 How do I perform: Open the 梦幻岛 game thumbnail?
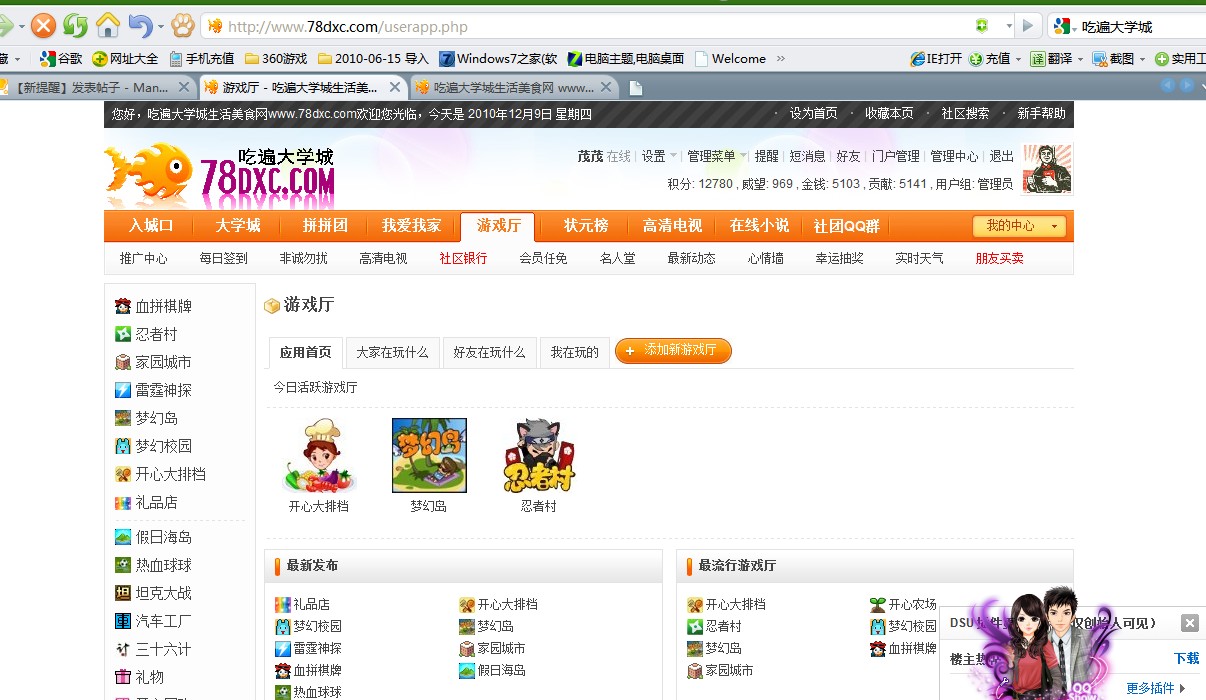coord(429,456)
